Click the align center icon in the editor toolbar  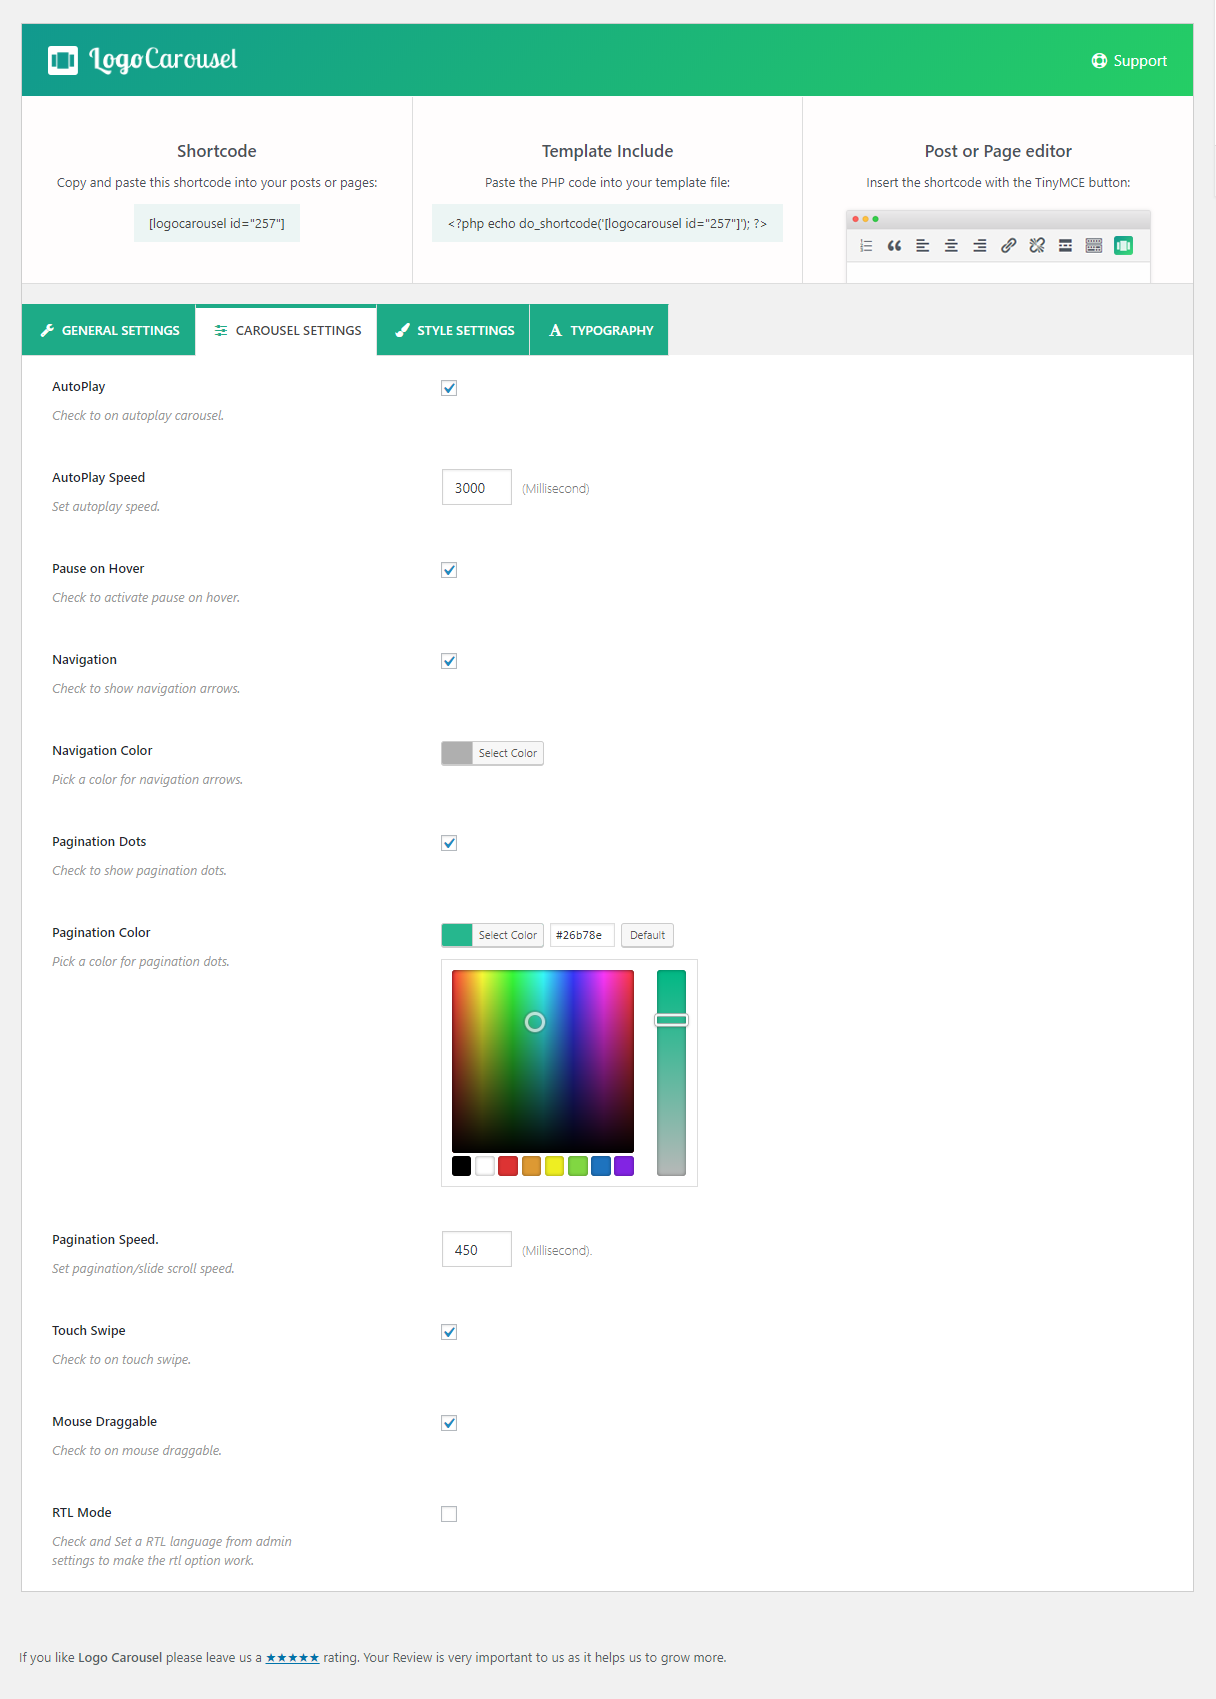coord(951,246)
